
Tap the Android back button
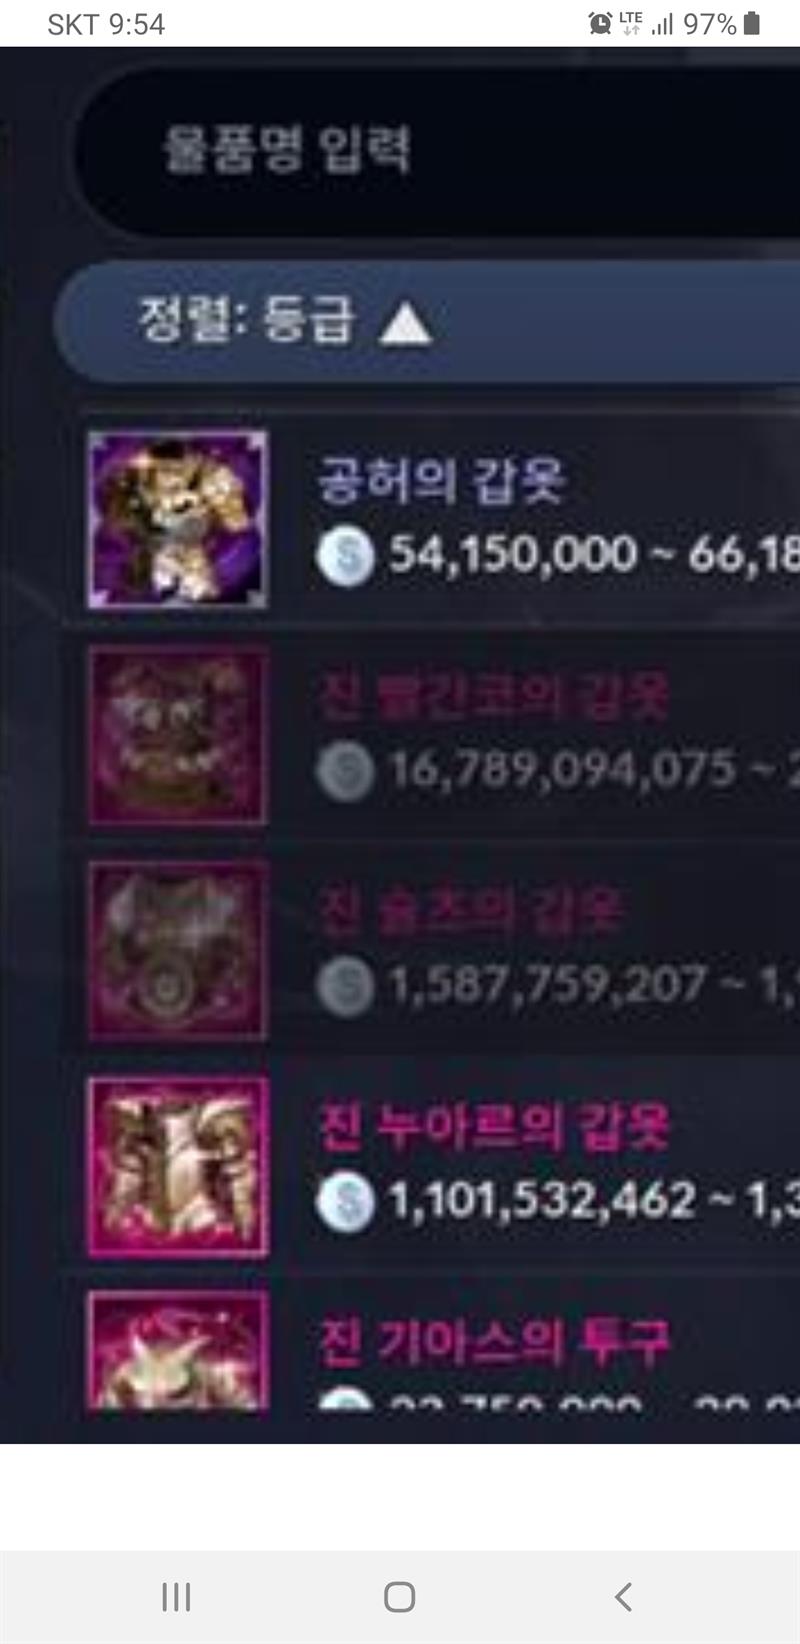tap(623, 1597)
